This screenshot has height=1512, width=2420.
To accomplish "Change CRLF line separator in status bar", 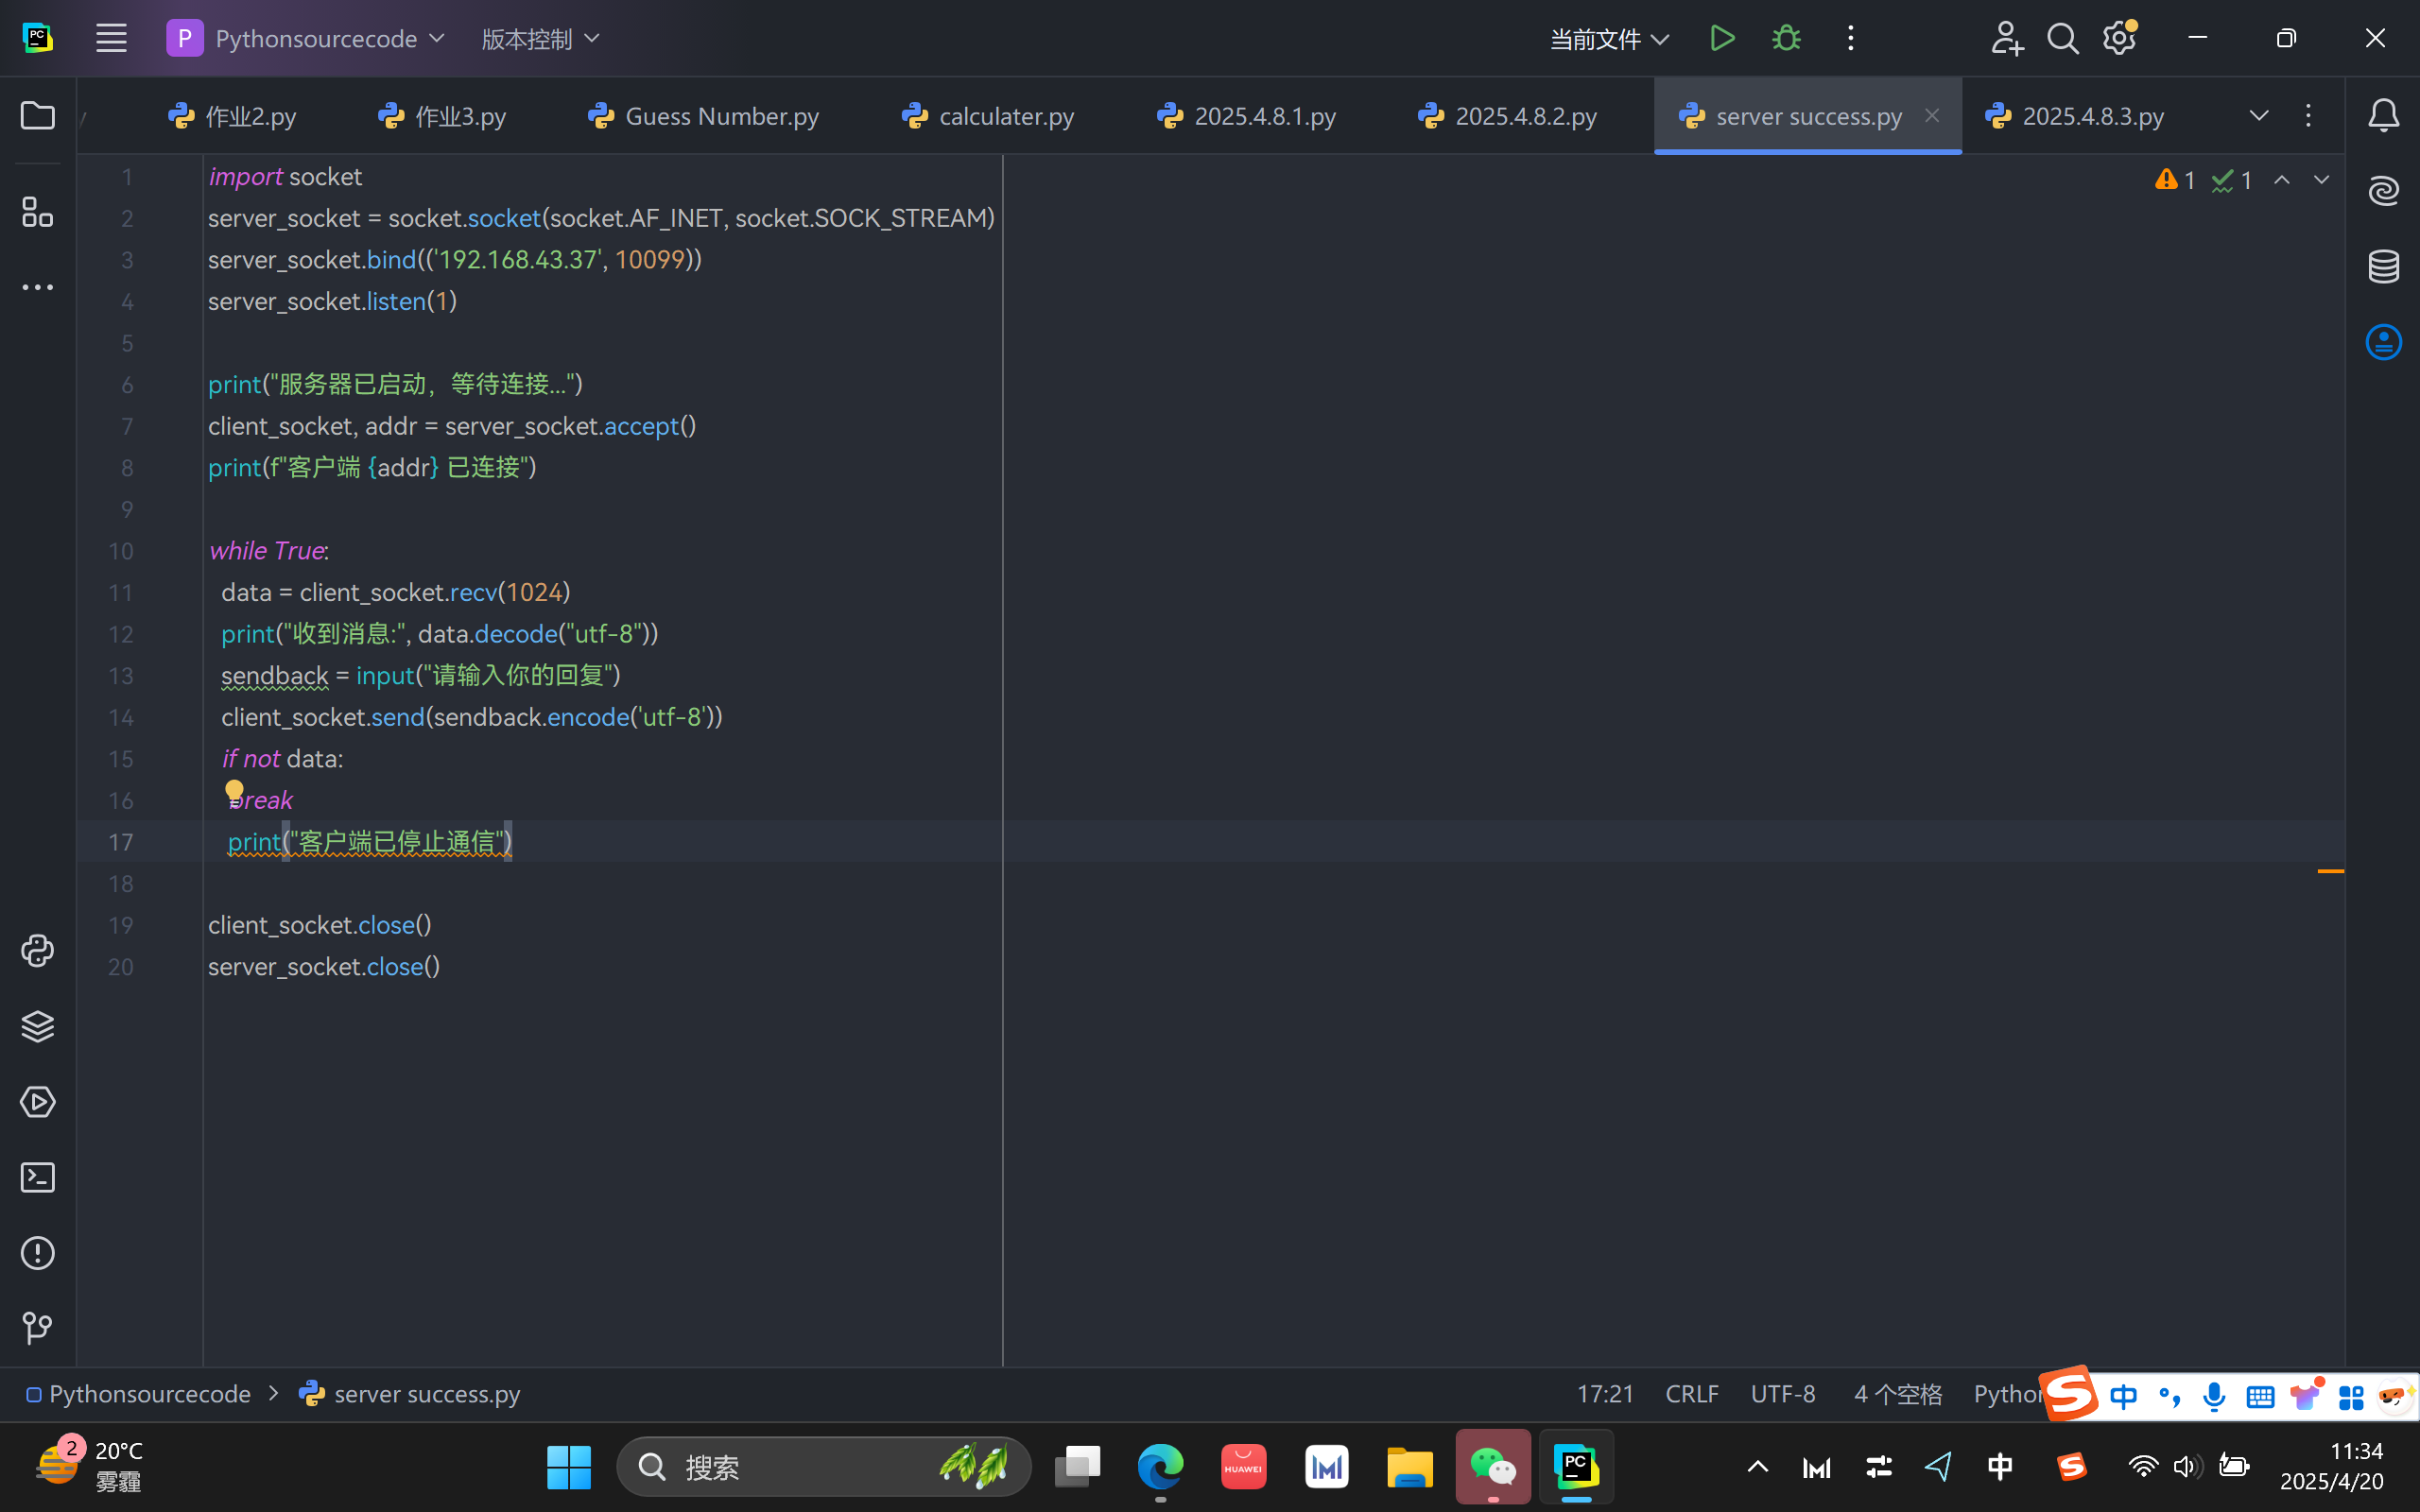I will click(1691, 1394).
